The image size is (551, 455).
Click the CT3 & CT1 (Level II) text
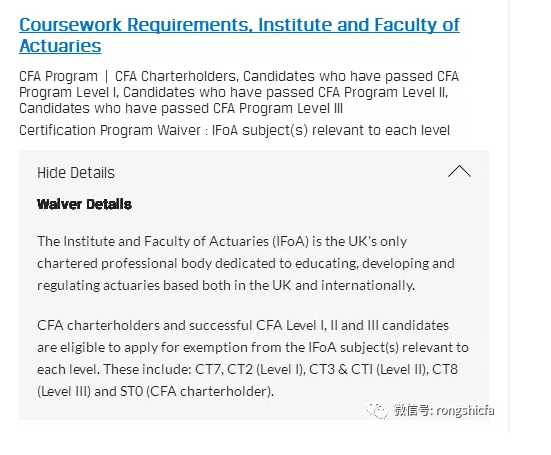(369, 369)
